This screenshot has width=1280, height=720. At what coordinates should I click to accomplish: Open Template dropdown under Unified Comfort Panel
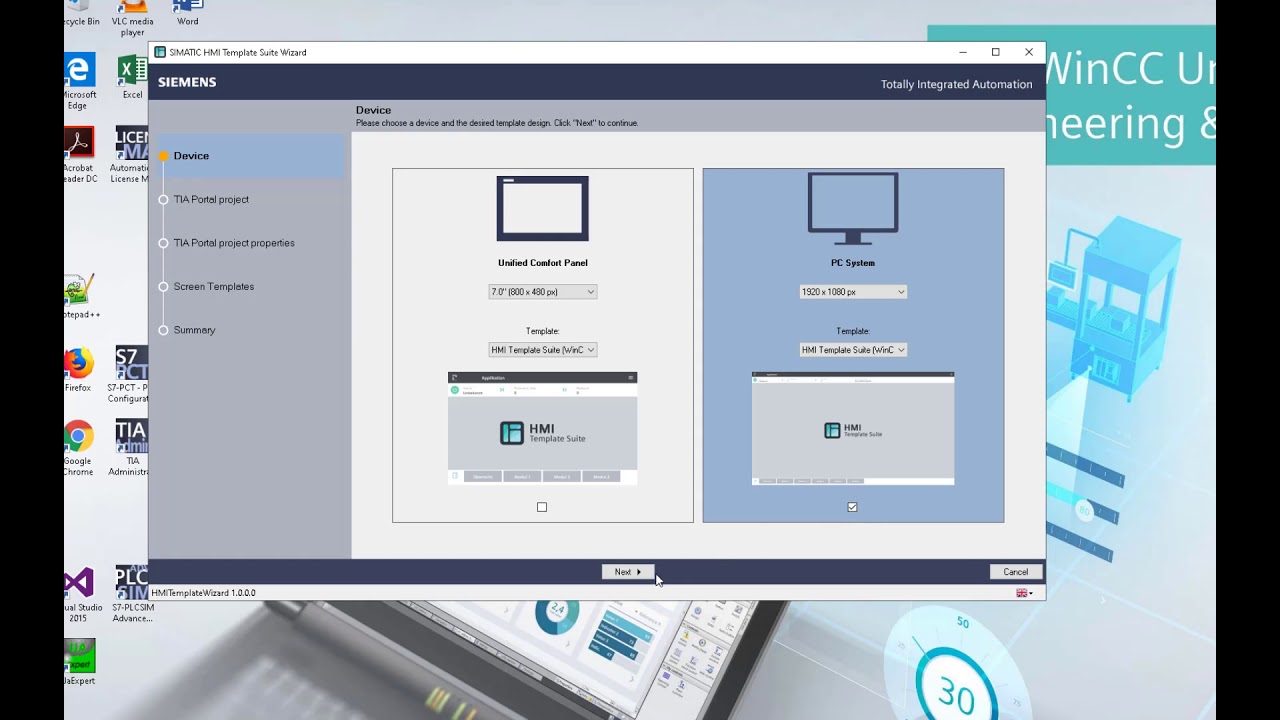(542, 350)
